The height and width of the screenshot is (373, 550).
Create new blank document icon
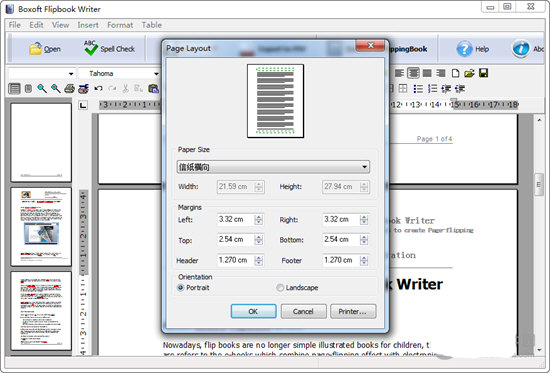tap(455, 73)
